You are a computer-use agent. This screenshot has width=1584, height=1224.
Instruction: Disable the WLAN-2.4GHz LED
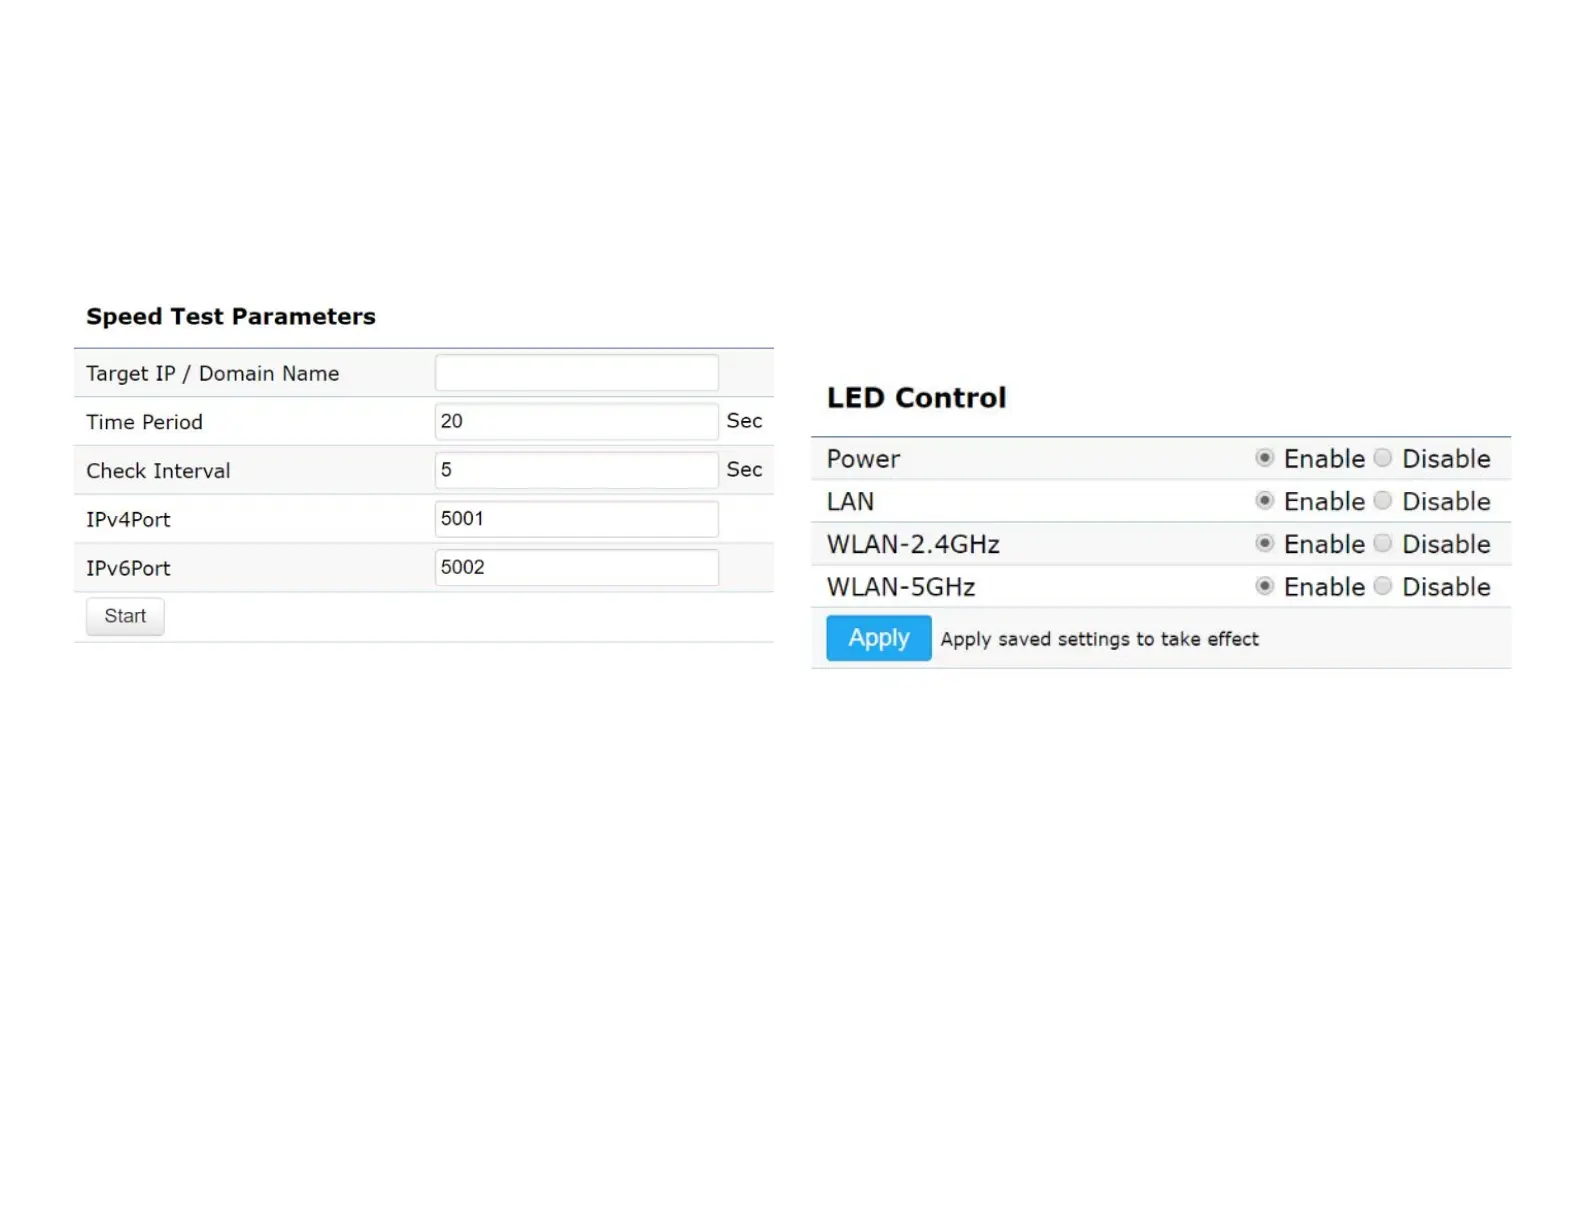point(1383,543)
